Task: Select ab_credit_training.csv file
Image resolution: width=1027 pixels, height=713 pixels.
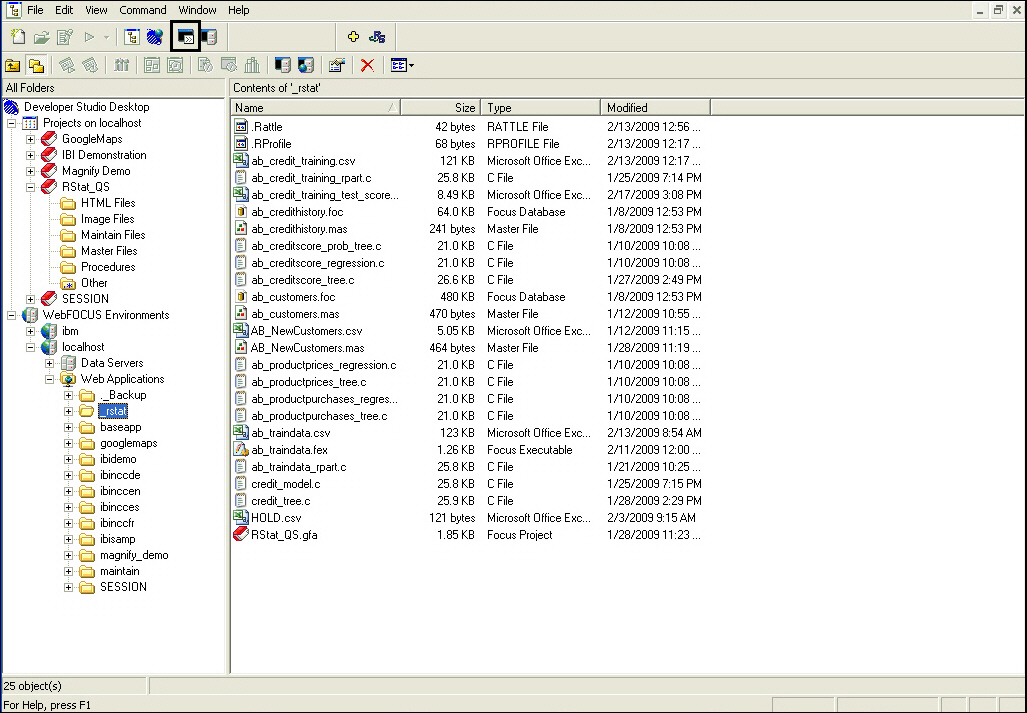Action: [303, 161]
